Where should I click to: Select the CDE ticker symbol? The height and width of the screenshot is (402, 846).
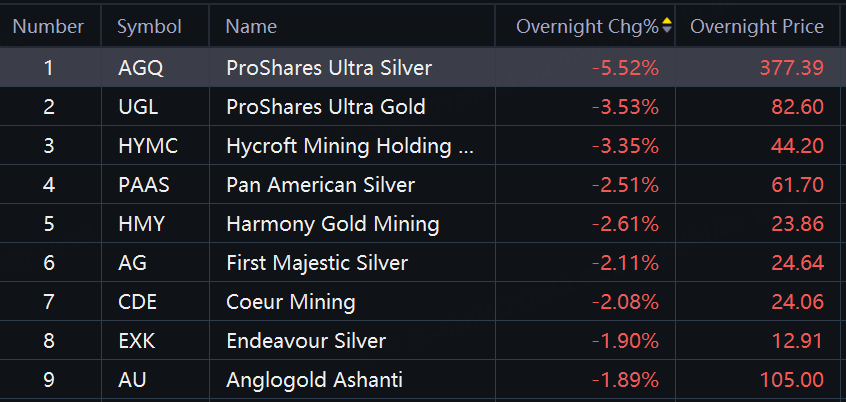click(139, 302)
